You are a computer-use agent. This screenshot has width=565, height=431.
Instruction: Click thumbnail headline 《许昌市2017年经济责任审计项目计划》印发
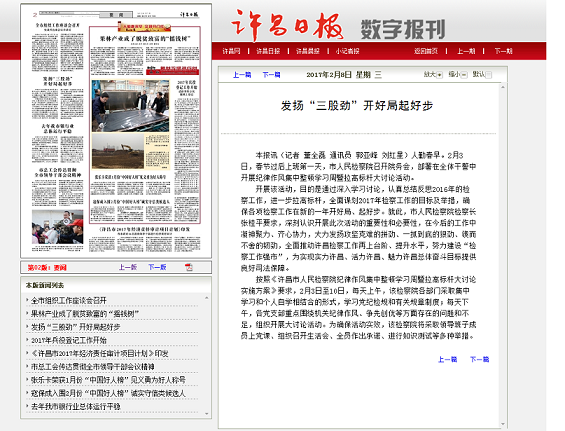pos(144,229)
